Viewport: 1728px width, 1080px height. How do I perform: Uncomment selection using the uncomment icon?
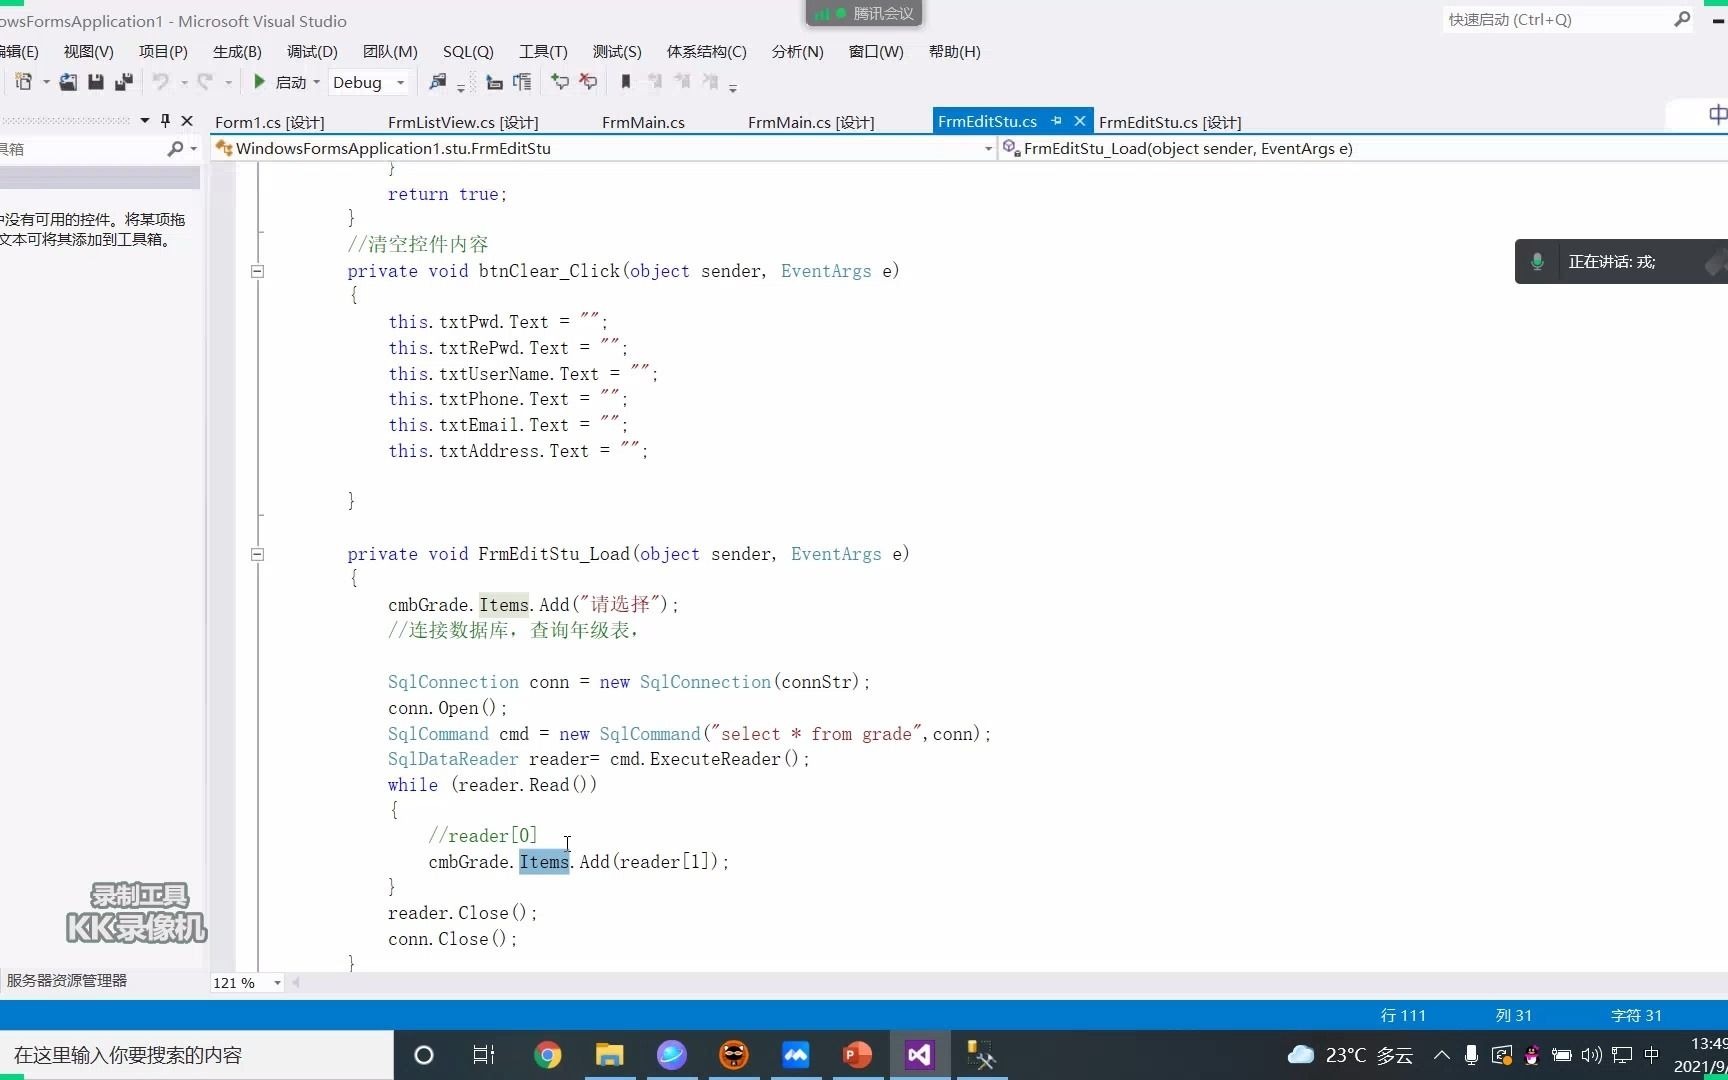click(x=588, y=82)
